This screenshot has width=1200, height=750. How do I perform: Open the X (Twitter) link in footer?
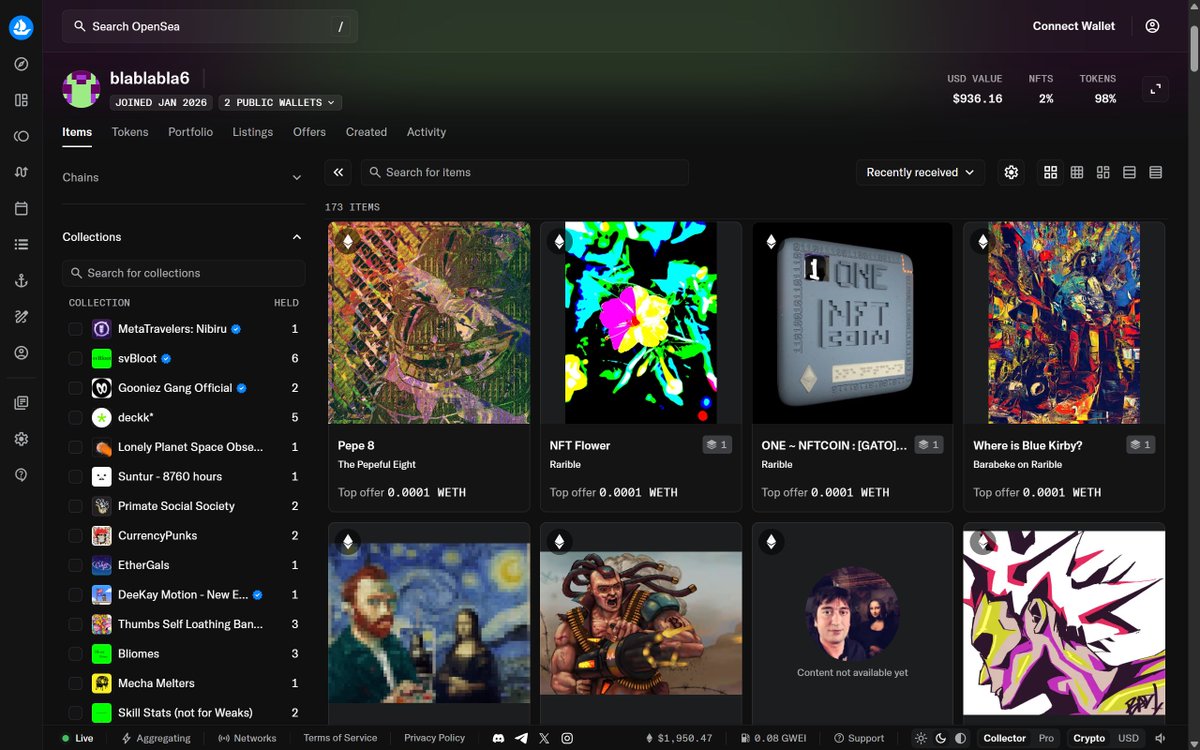coord(544,738)
